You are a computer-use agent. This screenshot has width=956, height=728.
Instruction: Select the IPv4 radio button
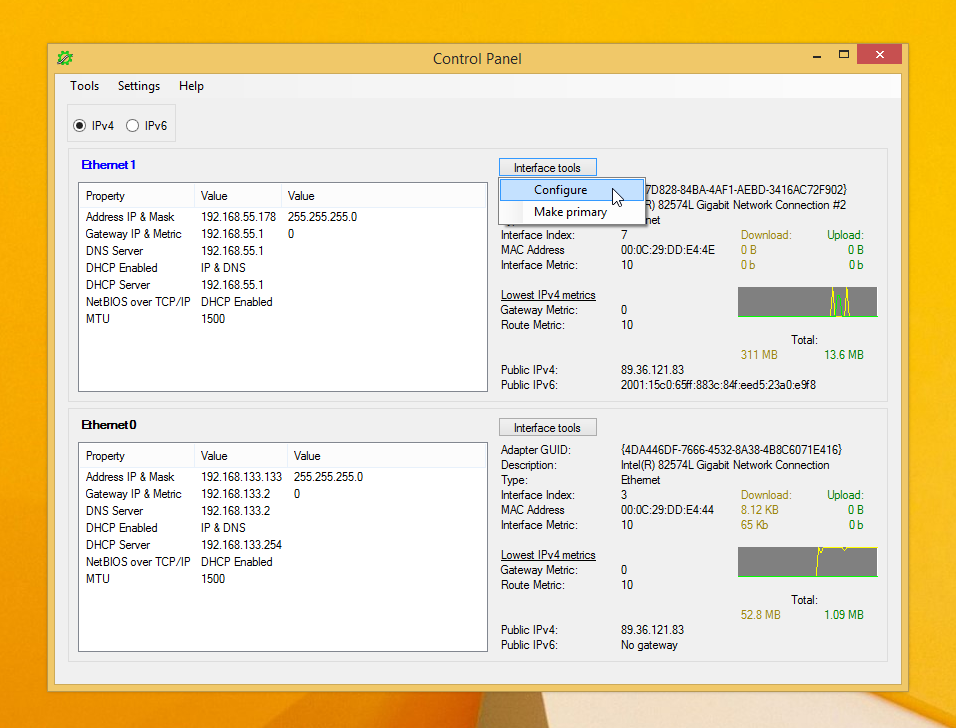point(79,126)
